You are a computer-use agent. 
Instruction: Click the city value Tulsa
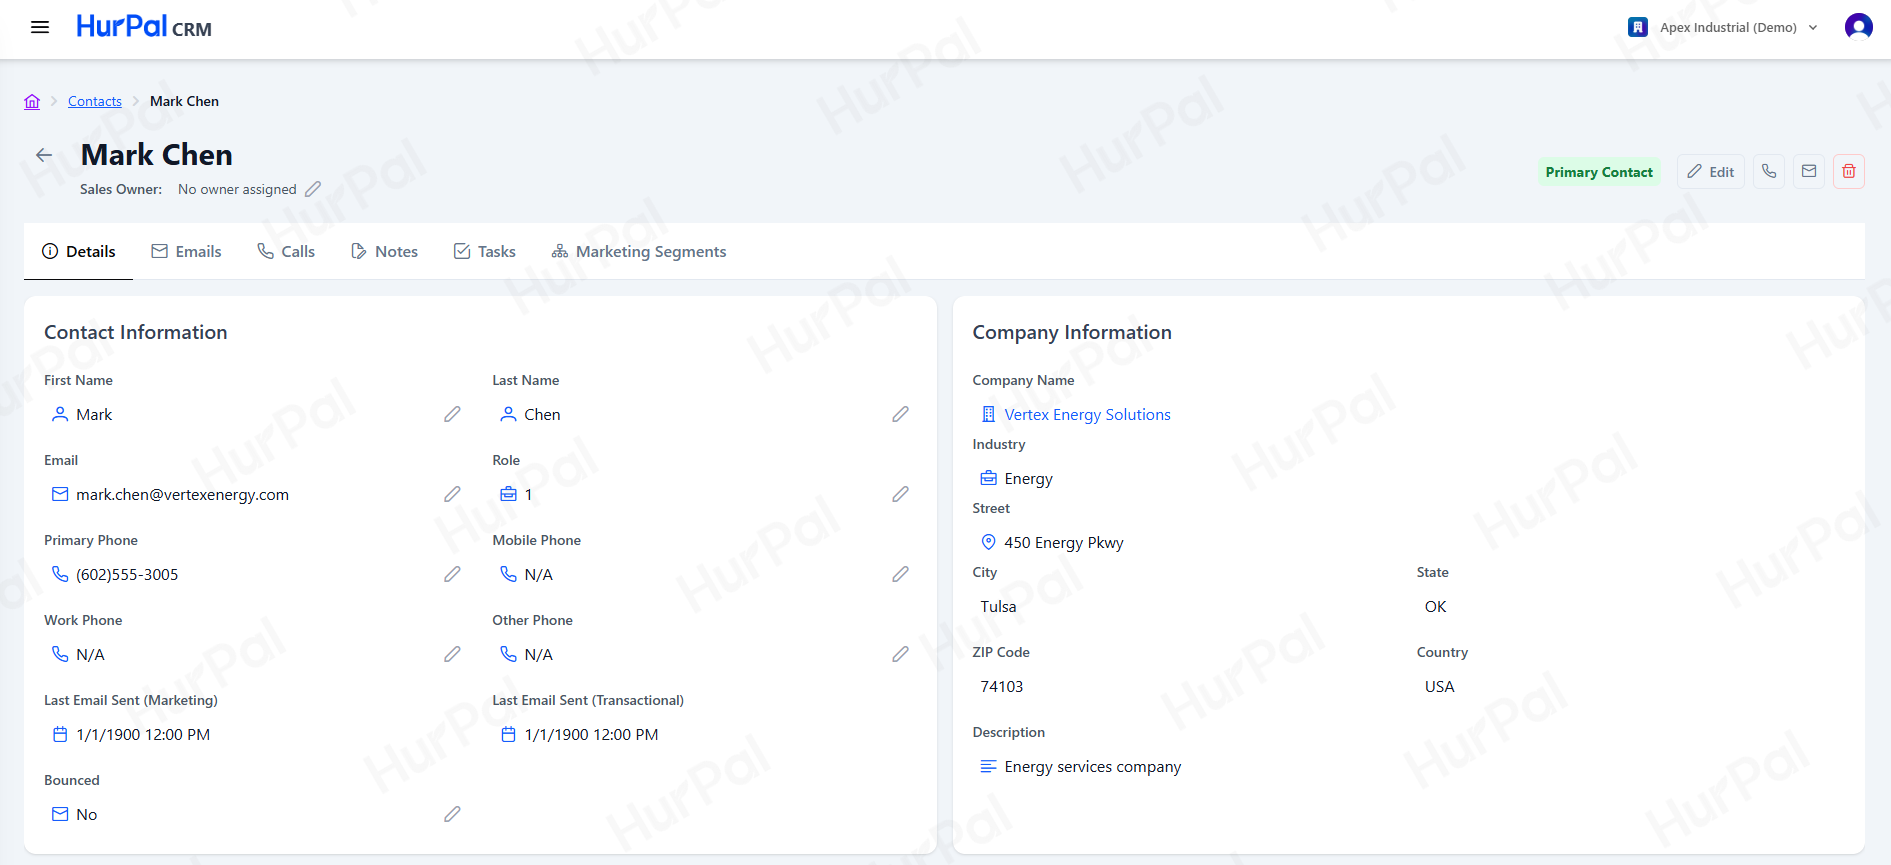coord(998,606)
